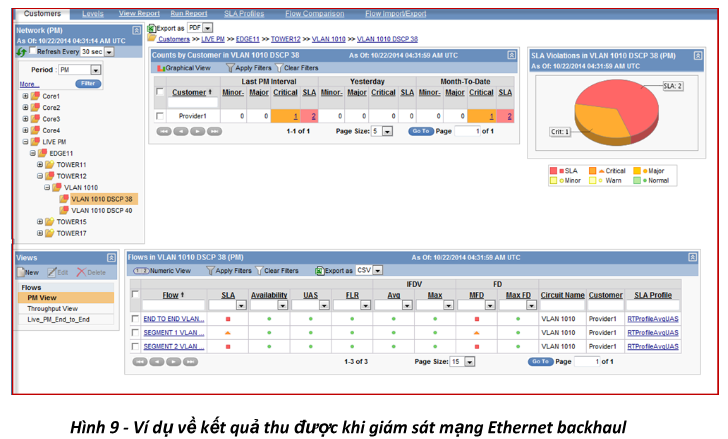The width and height of the screenshot is (728, 439).
Task: Switch to the Levels tab
Action: click(93, 14)
